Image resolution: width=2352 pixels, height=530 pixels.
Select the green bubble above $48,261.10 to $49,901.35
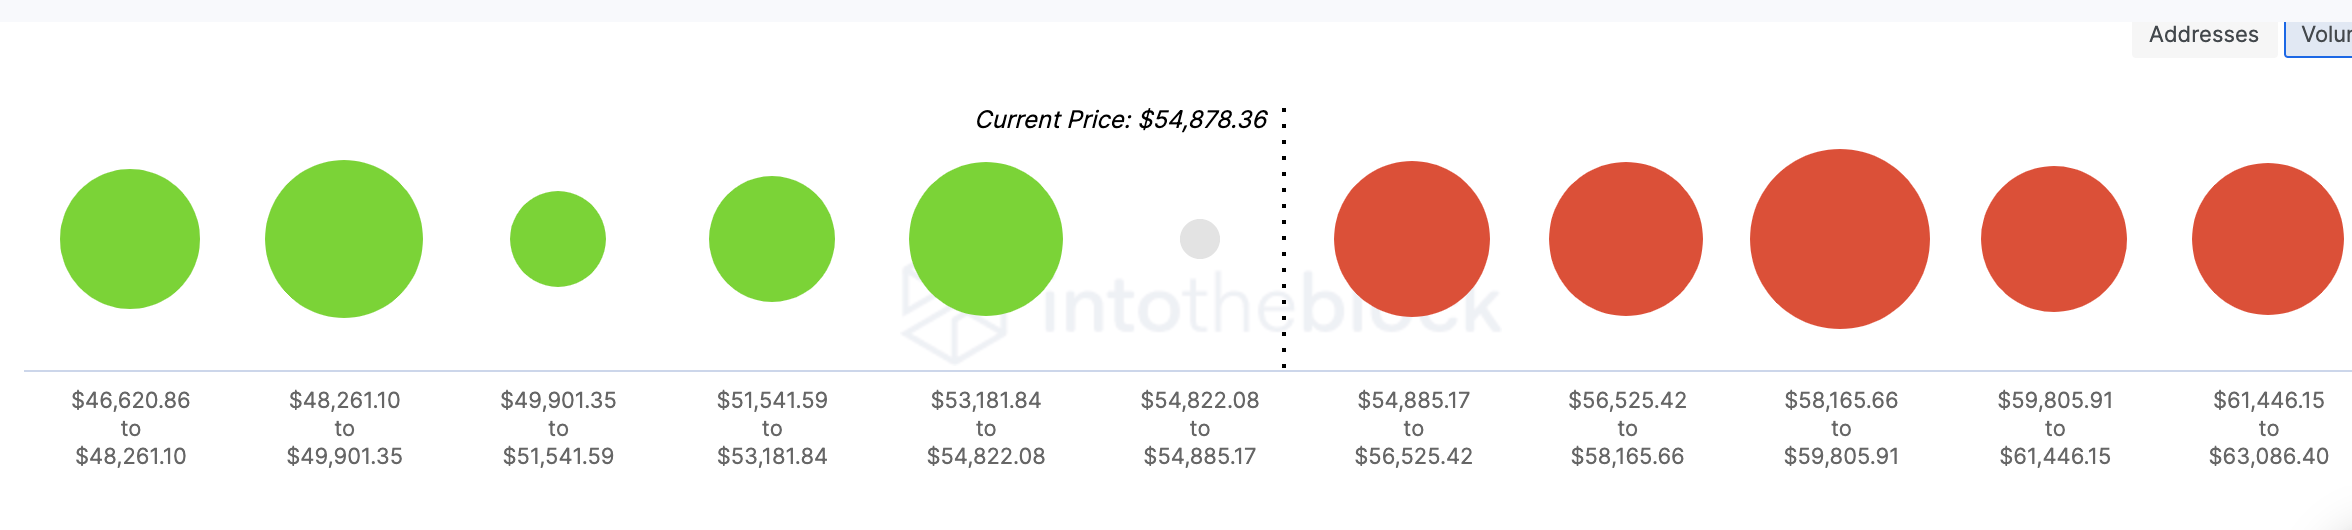click(x=344, y=239)
